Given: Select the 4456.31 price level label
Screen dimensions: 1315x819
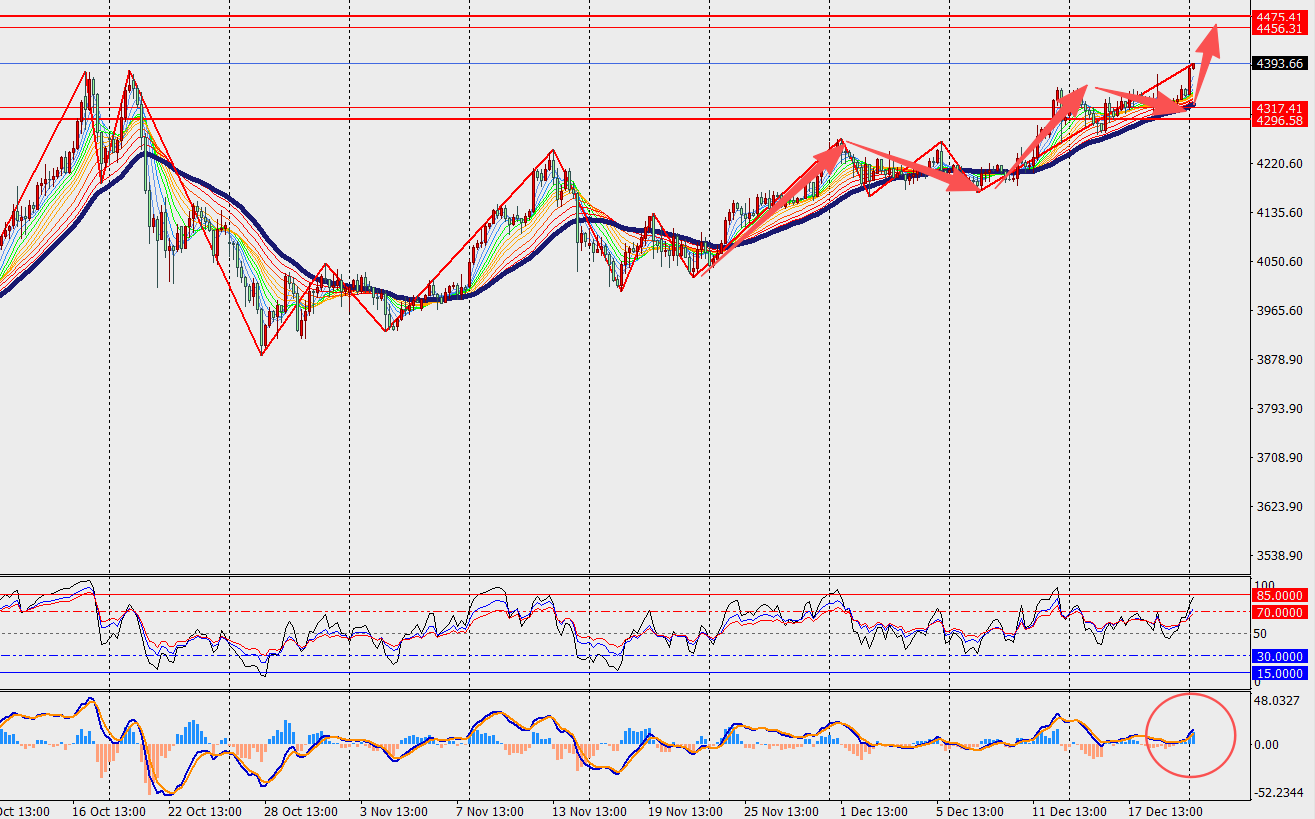Looking at the screenshot, I should (x=1280, y=29).
